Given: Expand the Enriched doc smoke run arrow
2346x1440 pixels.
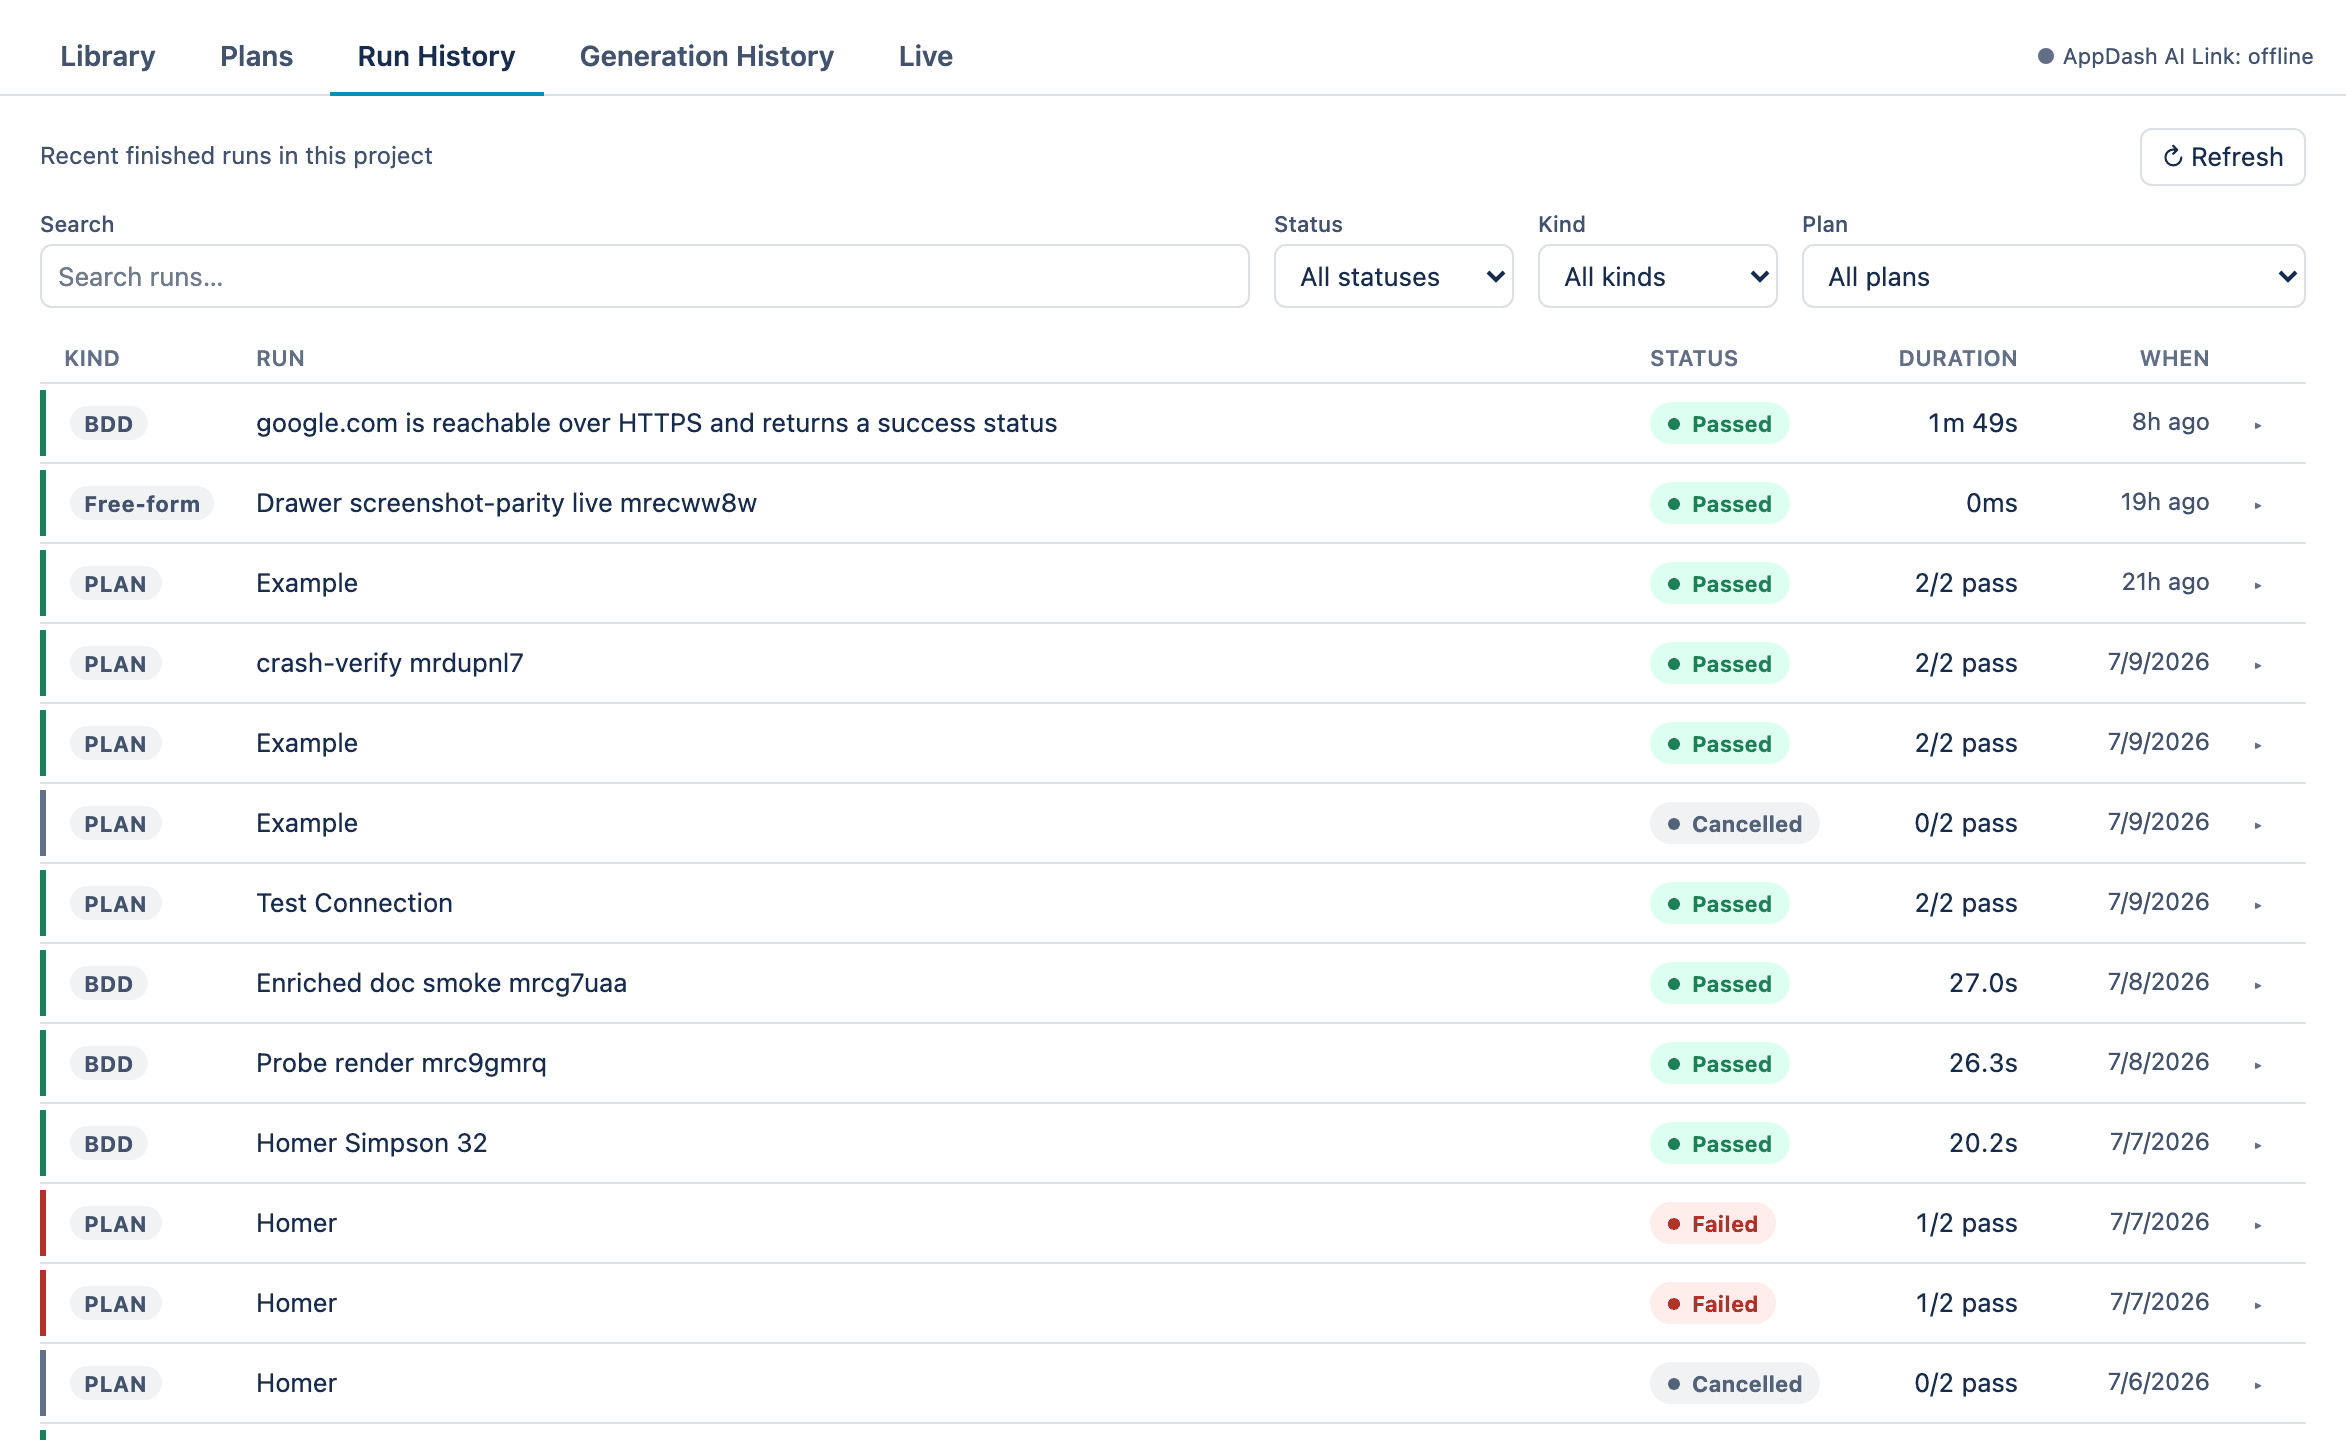Looking at the screenshot, I should 2258,985.
